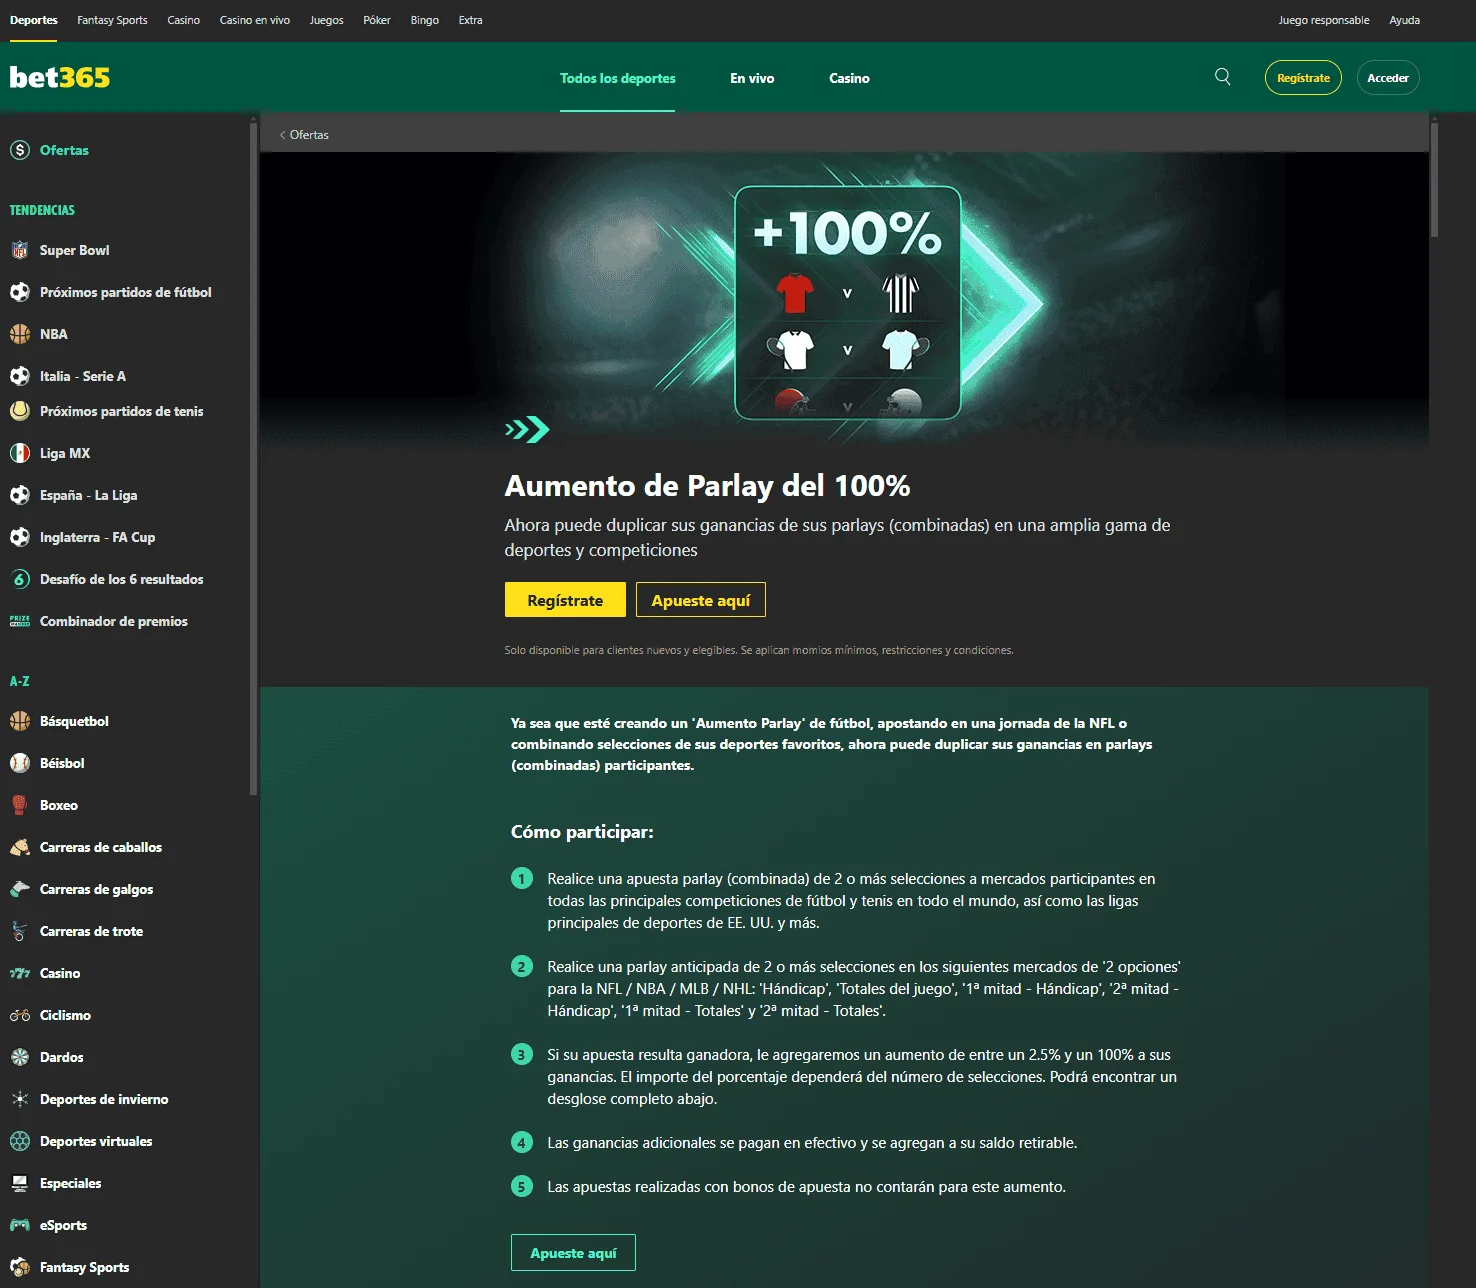Click the Deportes de invierno snowflake icon
Image resolution: width=1476 pixels, height=1288 pixels.
click(20, 1099)
